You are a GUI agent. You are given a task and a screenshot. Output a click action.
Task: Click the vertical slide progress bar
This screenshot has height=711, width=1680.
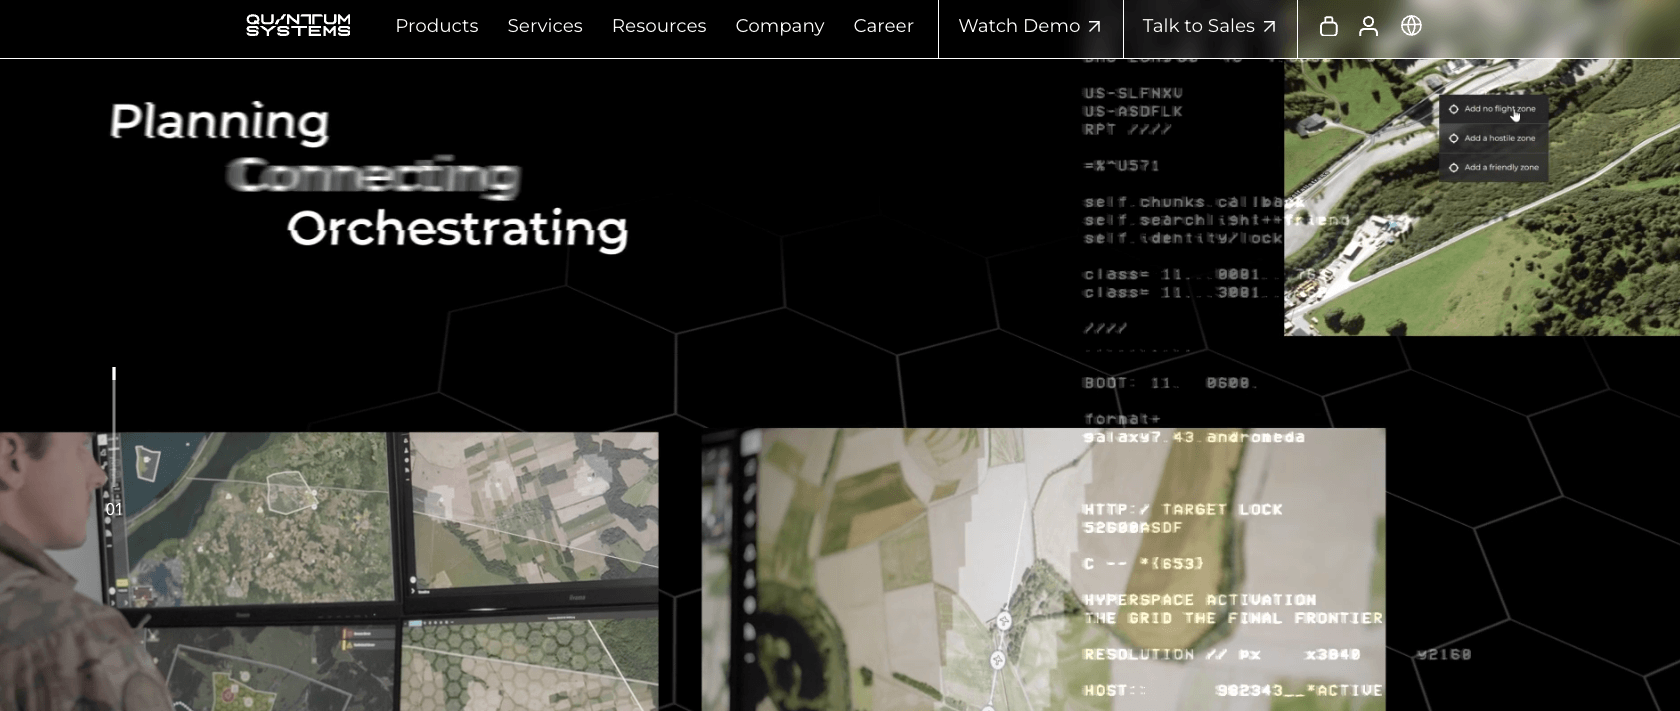[114, 430]
